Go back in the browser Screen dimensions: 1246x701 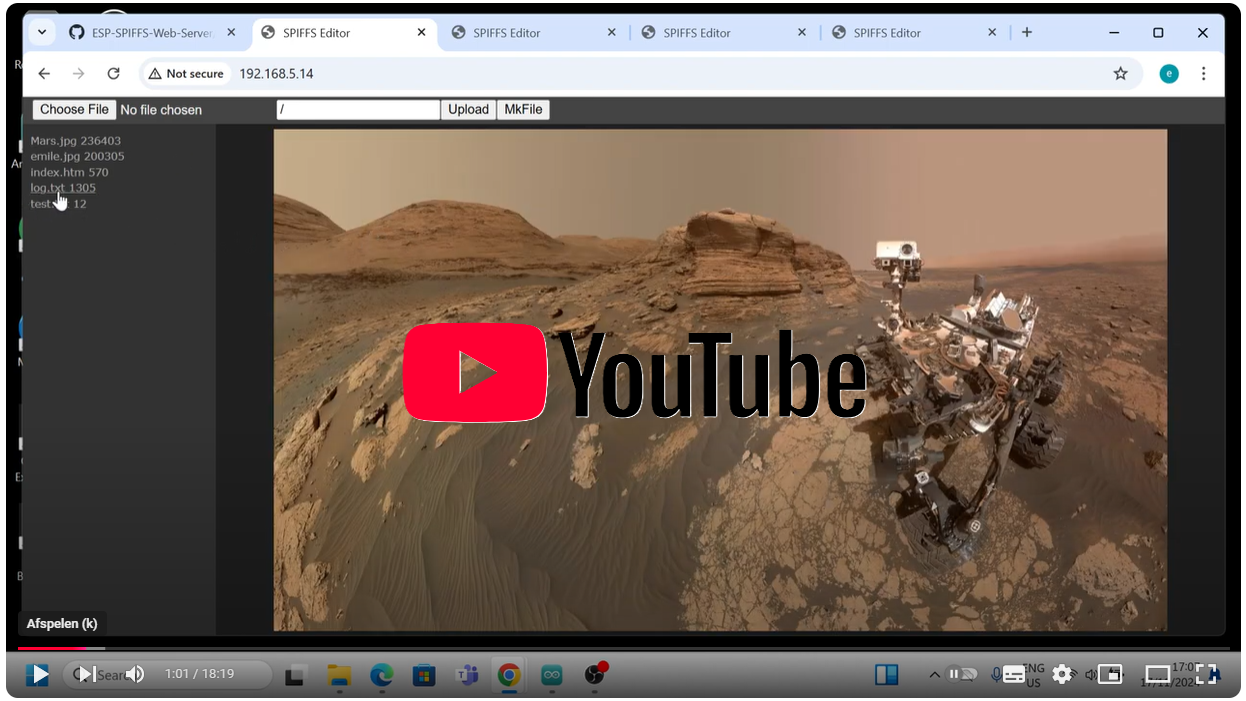coord(44,73)
